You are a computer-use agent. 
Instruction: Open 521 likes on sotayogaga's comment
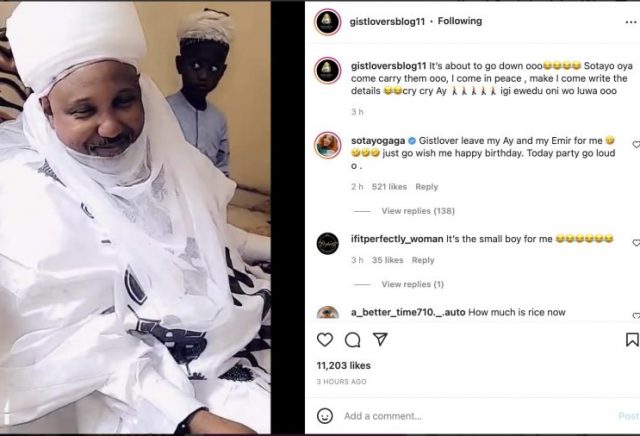click(x=389, y=187)
